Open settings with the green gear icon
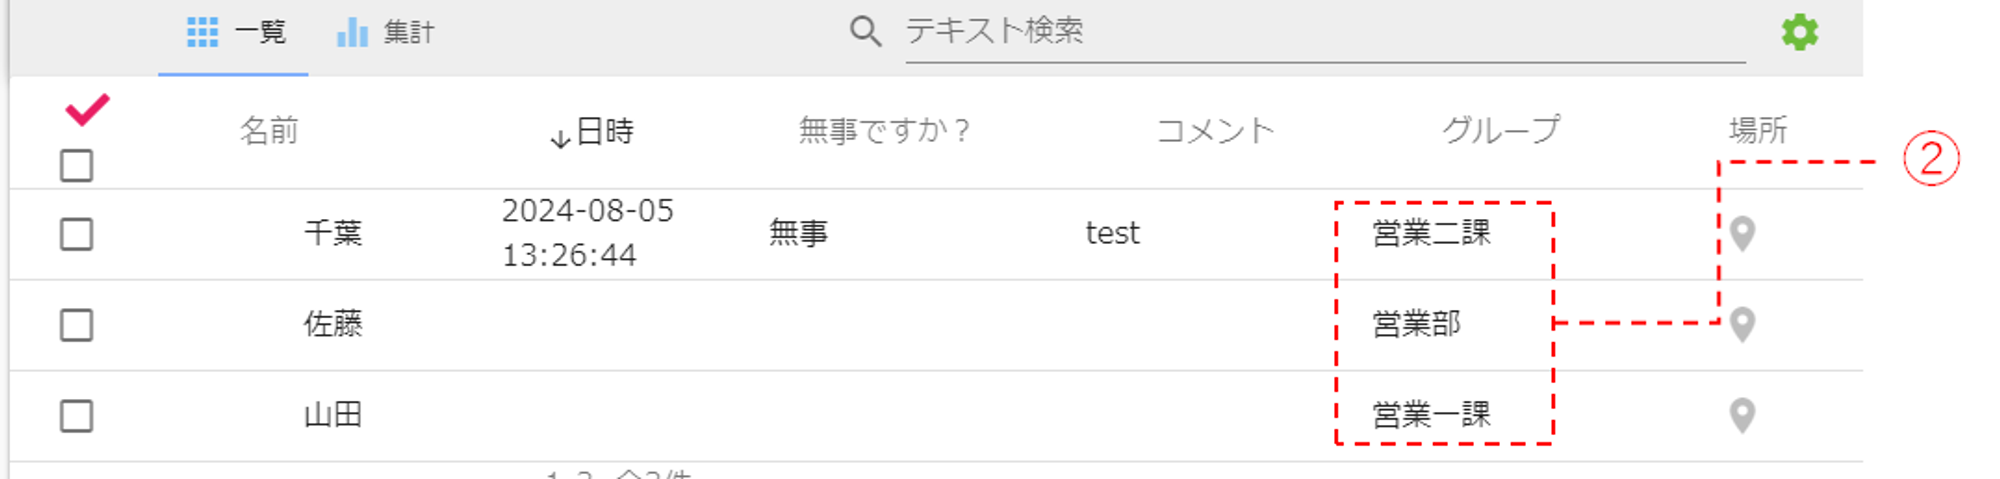 (x=1799, y=32)
